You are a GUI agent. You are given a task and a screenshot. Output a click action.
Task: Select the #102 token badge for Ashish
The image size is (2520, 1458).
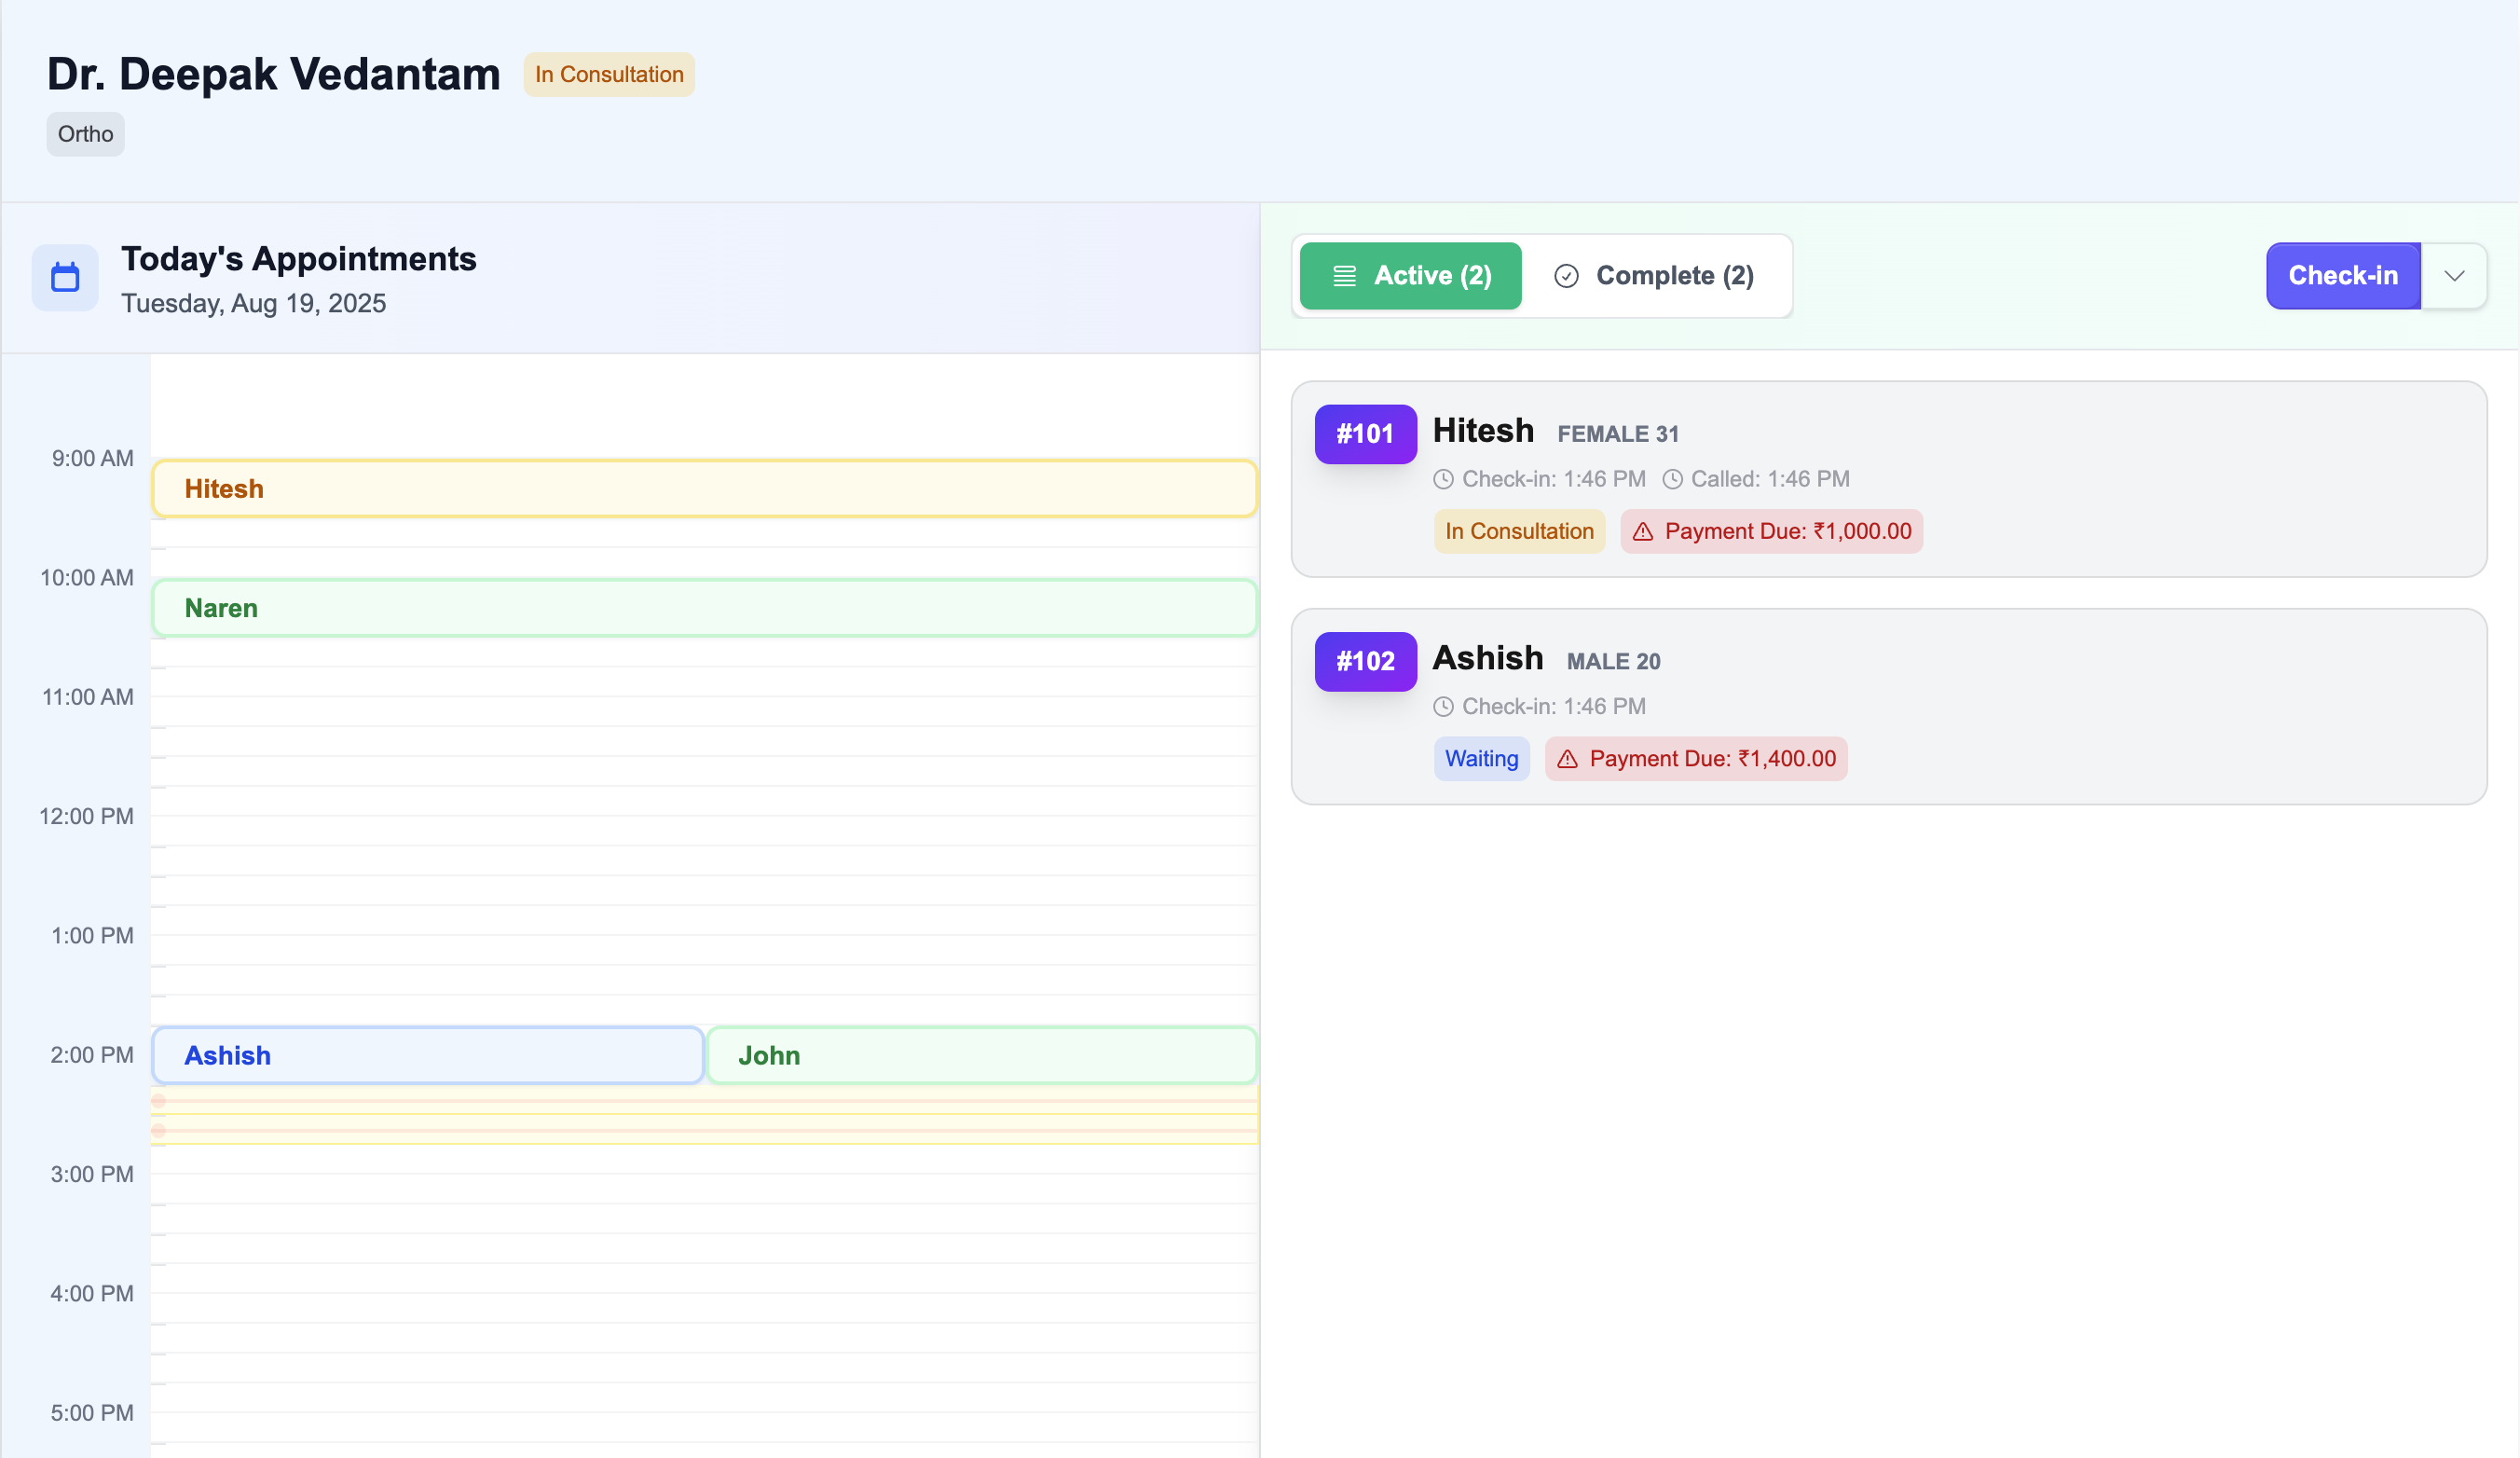click(1365, 661)
